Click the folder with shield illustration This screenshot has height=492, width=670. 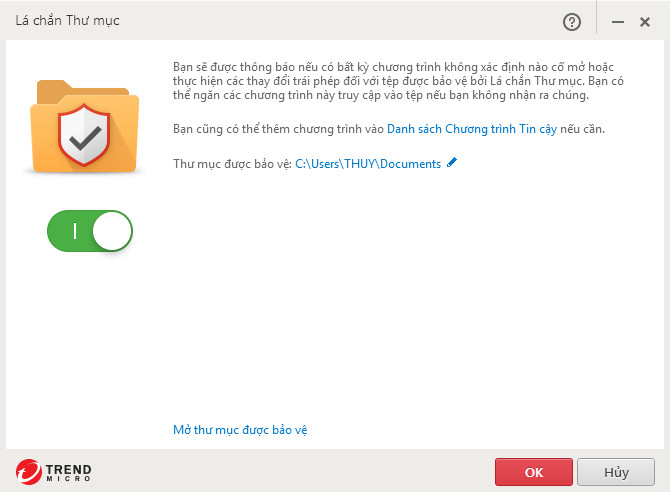tap(85, 127)
